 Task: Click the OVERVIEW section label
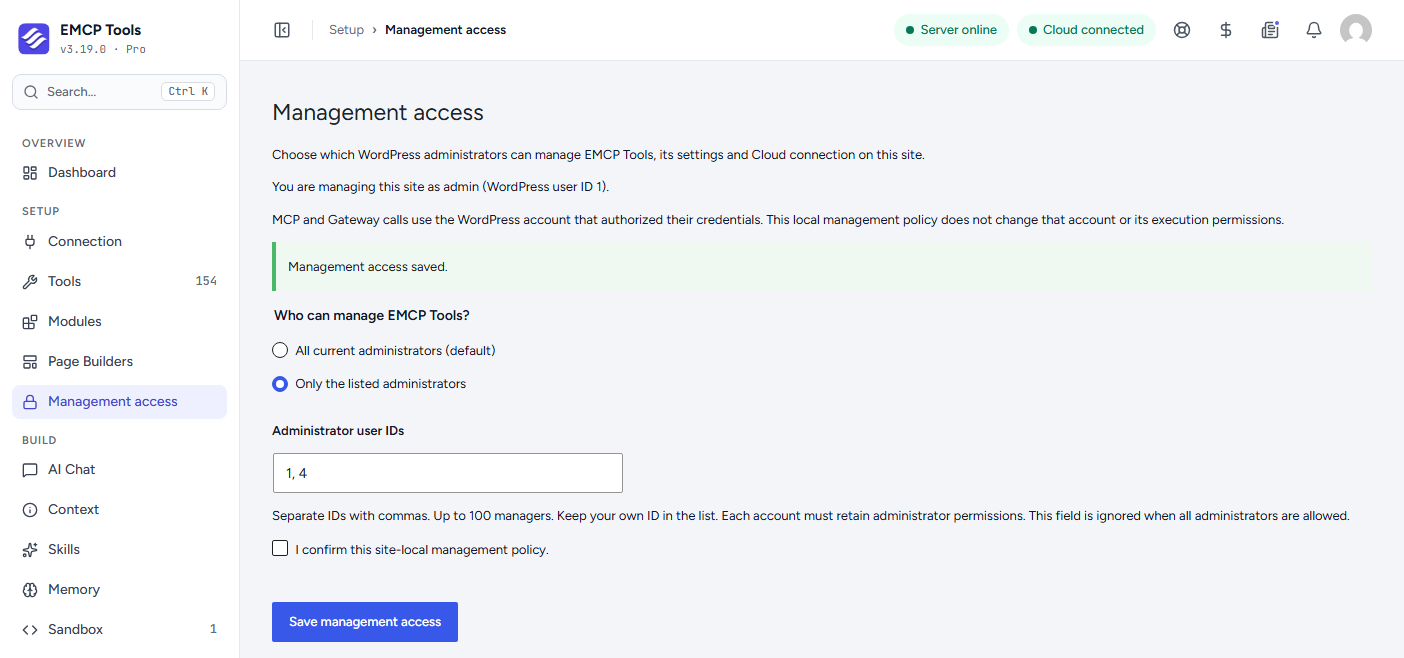point(54,144)
